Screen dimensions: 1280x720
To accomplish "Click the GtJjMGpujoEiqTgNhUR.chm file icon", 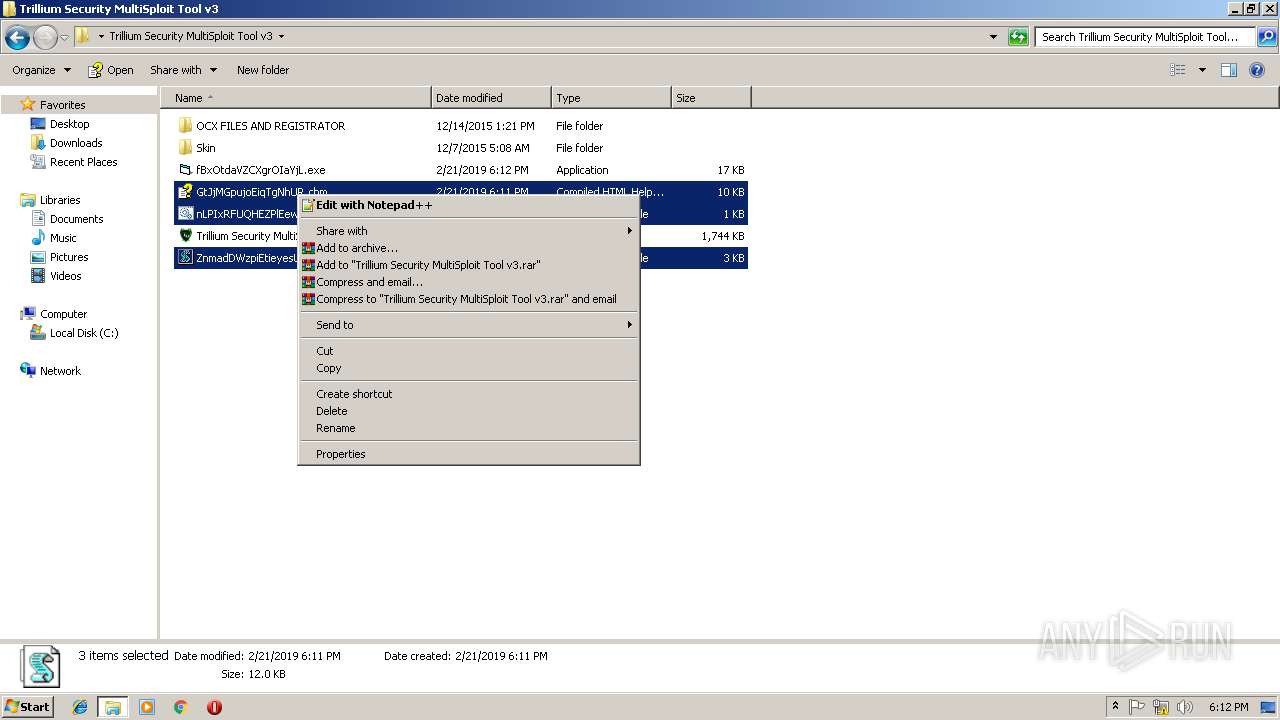I will point(185,192).
